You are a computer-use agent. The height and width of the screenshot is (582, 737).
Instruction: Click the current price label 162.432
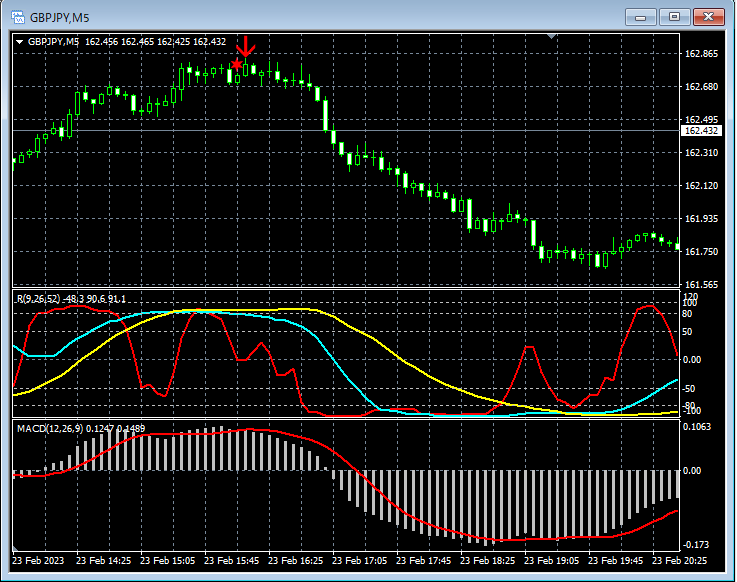[x=701, y=131]
